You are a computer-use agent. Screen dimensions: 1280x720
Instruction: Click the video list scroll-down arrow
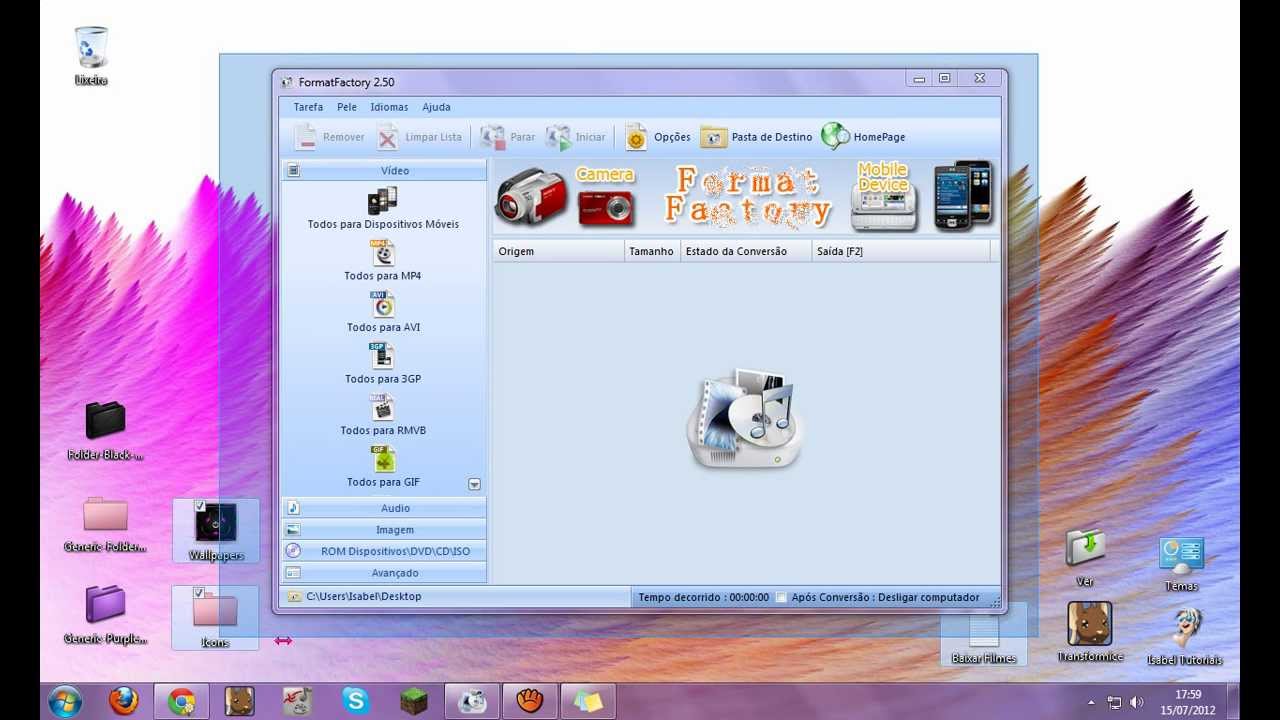pyautogui.click(x=475, y=484)
